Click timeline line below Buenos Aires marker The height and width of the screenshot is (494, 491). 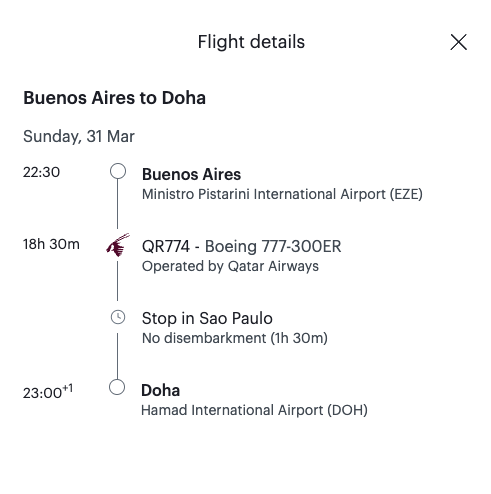pos(117,204)
